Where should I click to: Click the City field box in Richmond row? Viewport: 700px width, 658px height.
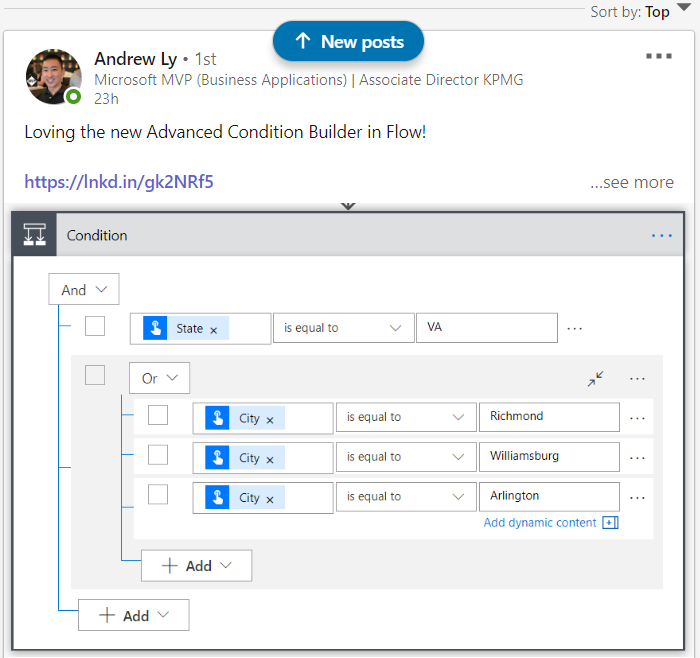click(263, 418)
